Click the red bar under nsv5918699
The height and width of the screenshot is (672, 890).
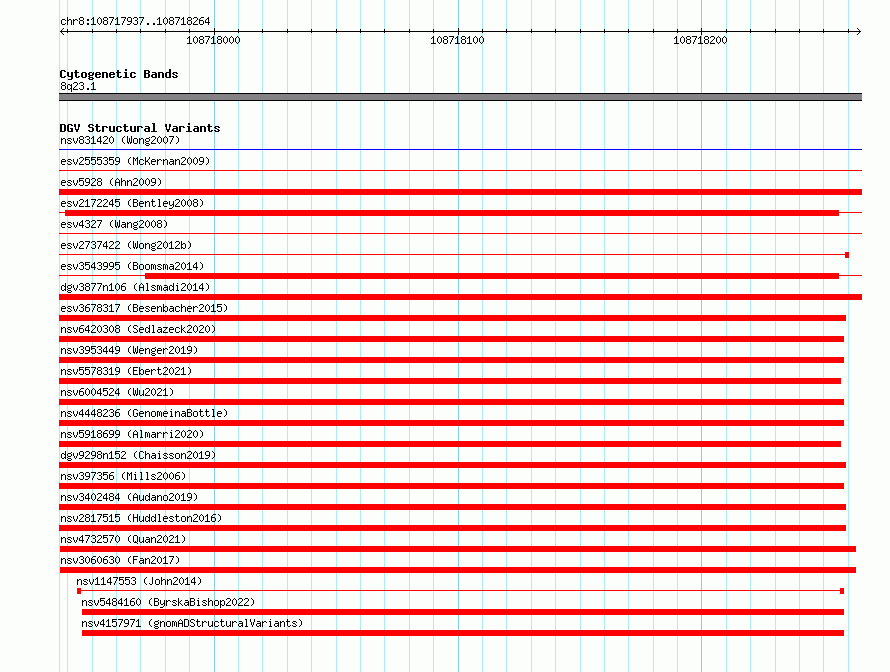(450, 444)
